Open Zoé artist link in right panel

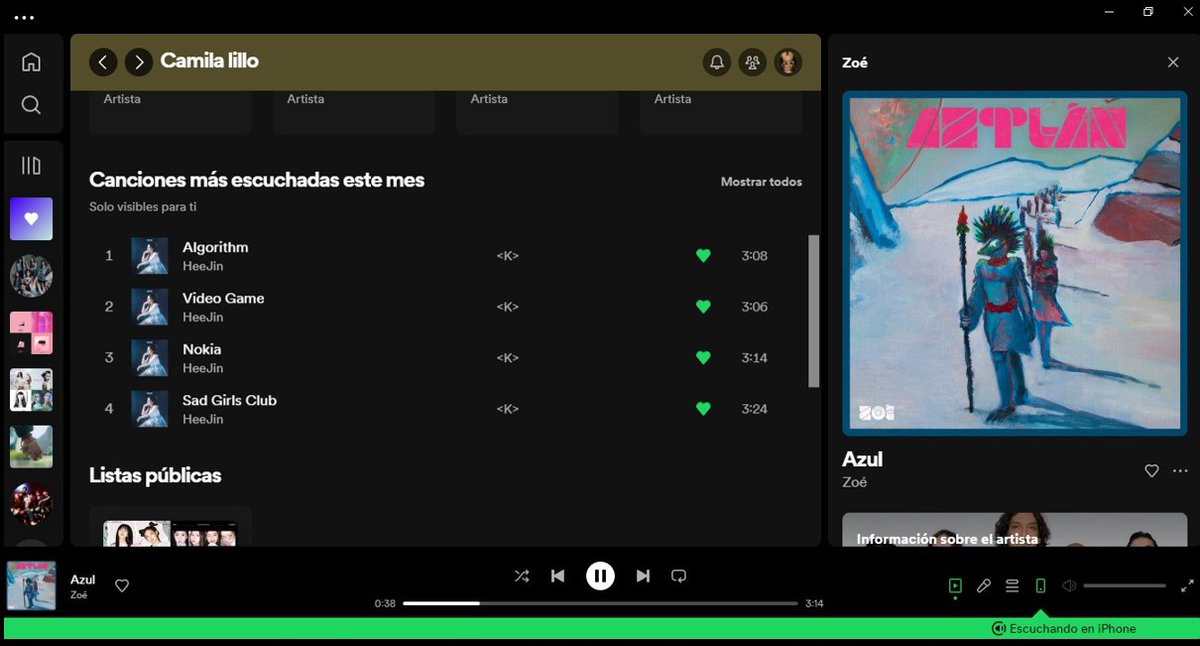[x=854, y=482]
